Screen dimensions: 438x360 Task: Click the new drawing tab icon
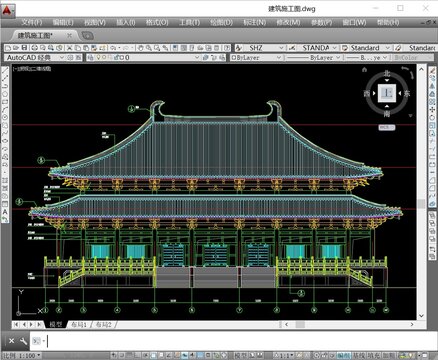click(87, 35)
